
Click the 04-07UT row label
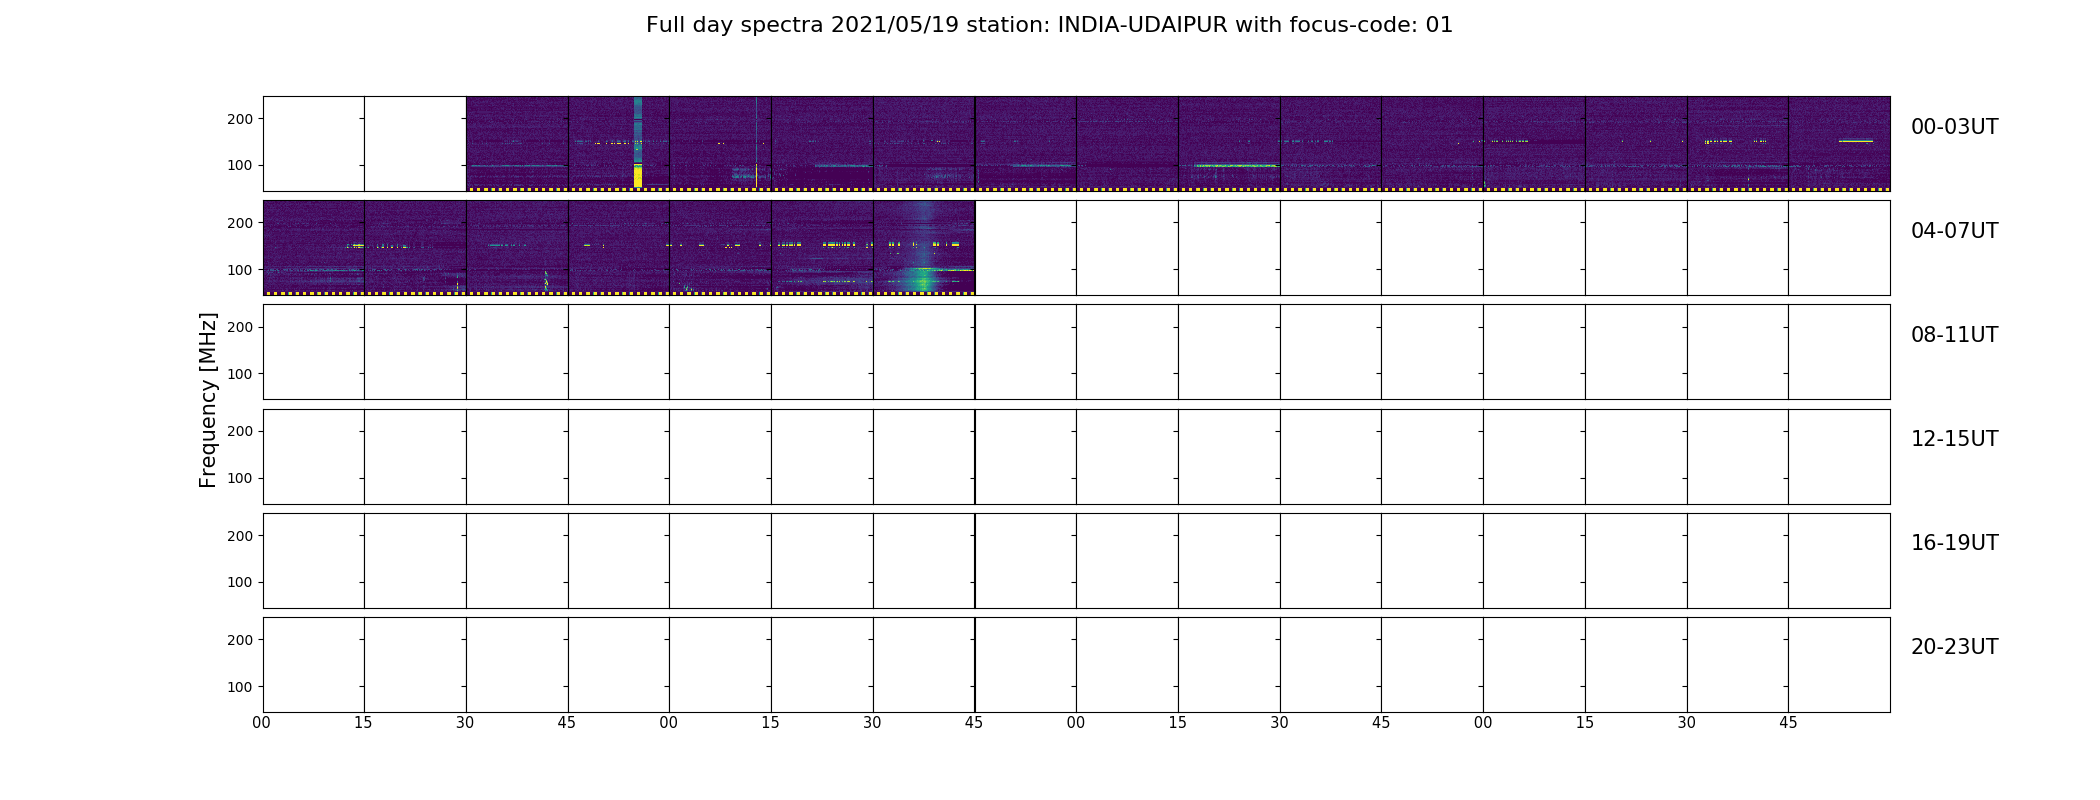[x=1954, y=231]
